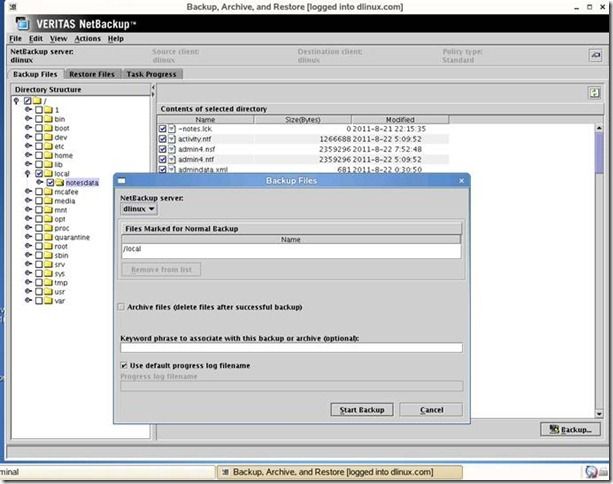The width and height of the screenshot is (613, 484).
Task: Click Cancel in Backup Files dialog
Action: click(x=431, y=410)
